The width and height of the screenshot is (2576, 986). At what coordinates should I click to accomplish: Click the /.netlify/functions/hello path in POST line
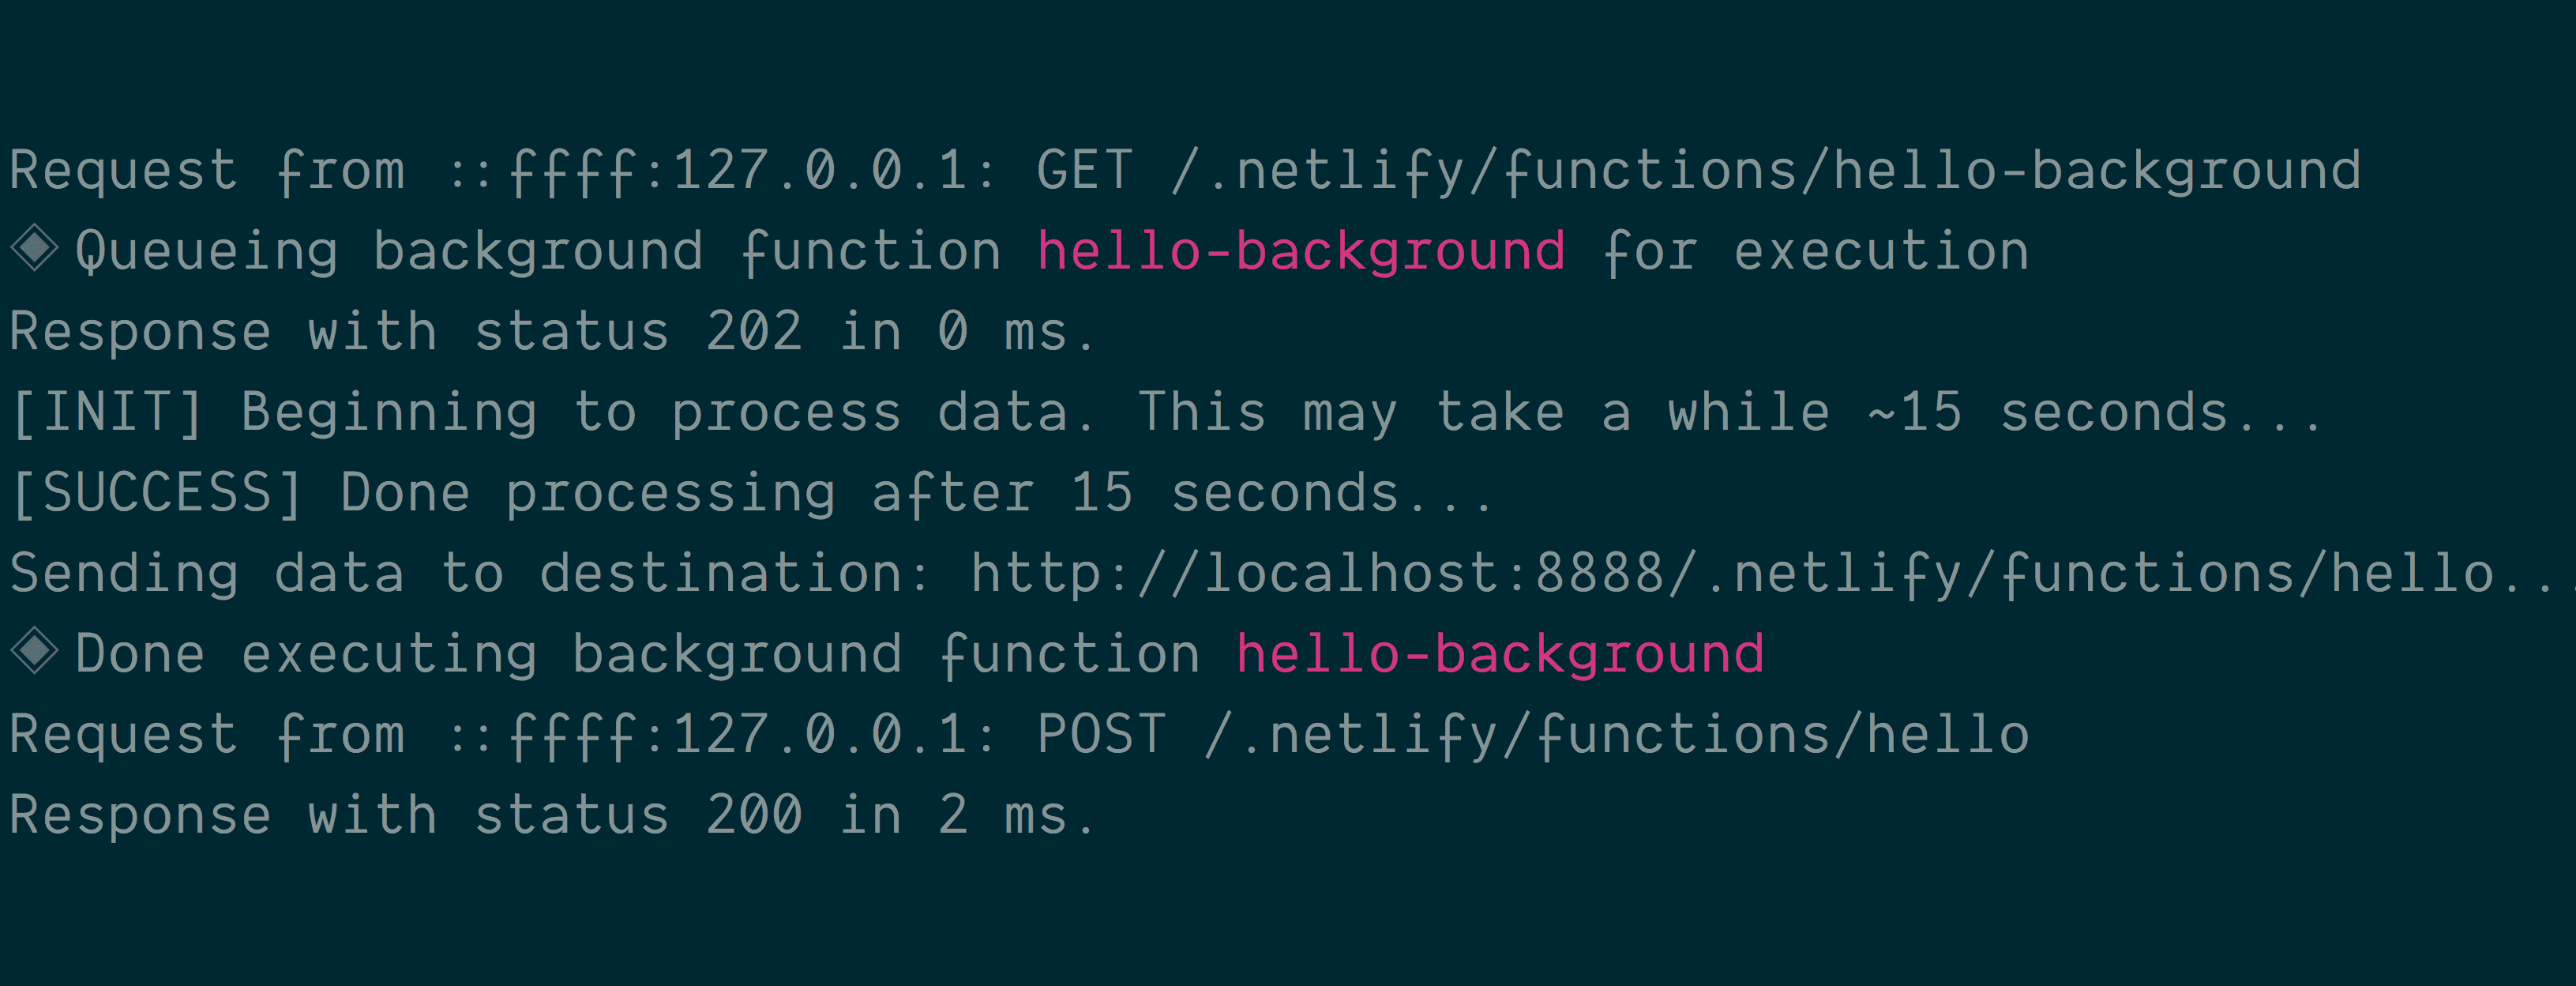1617,735
